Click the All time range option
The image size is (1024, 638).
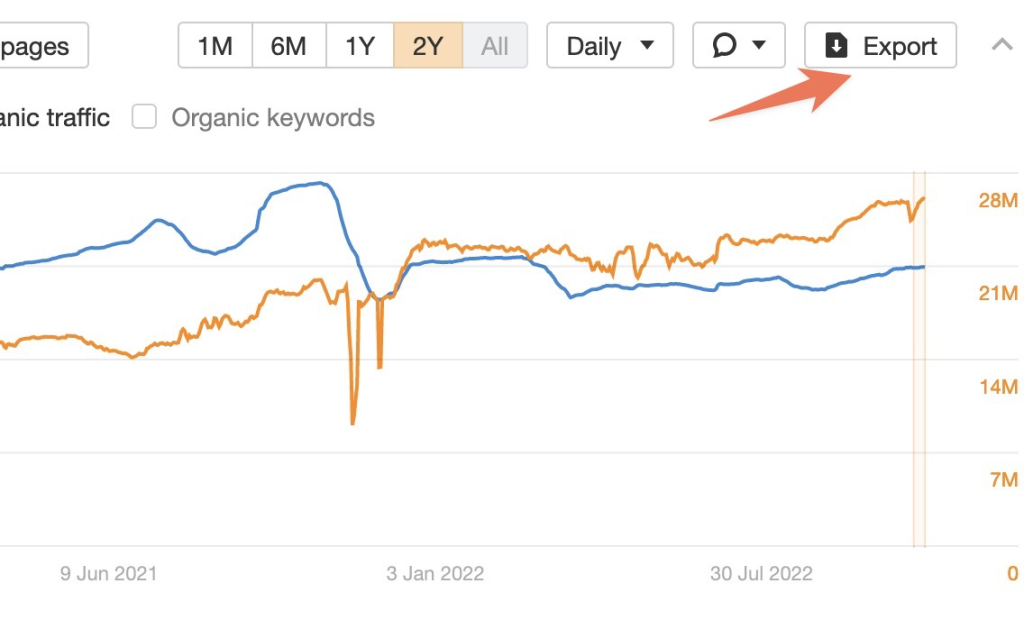click(494, 46)
